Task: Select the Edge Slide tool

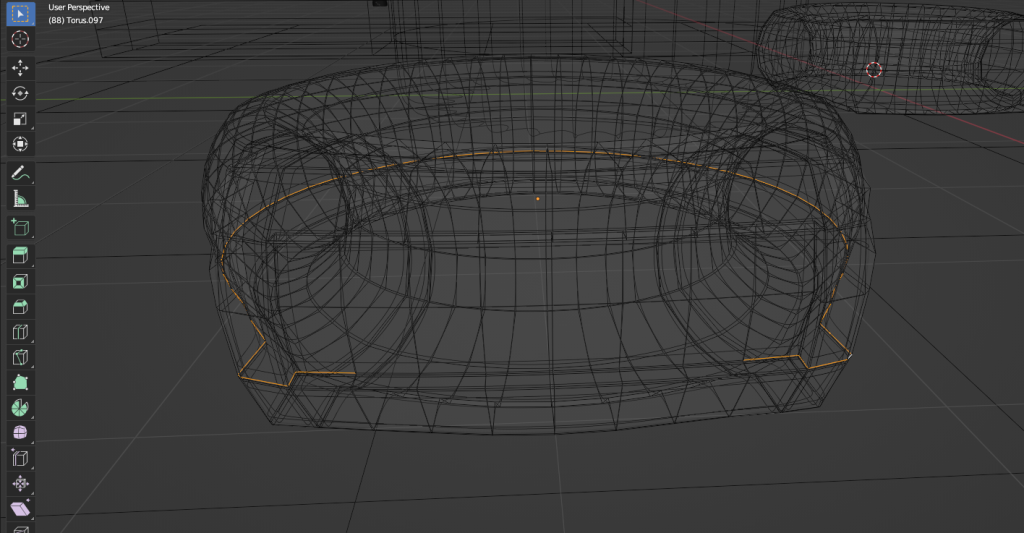Action: click(20, 460)
